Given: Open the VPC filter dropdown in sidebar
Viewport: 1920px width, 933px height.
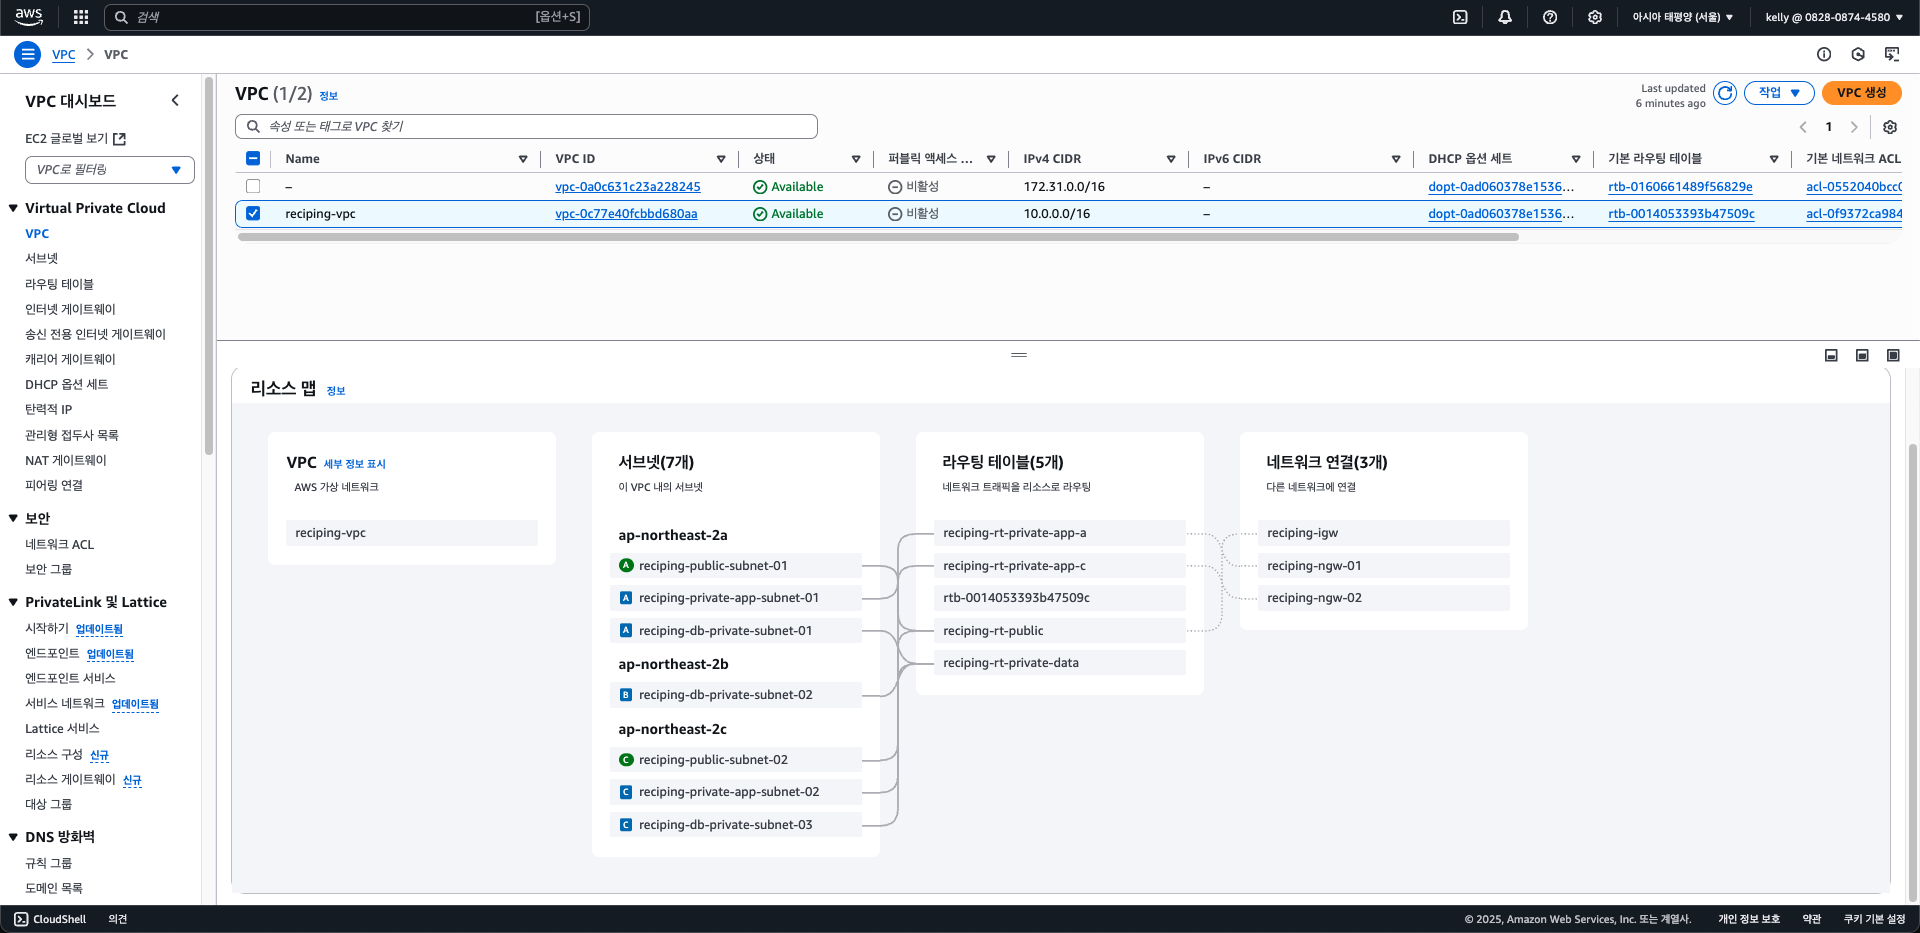Looking at the screenshot, I should (110, 170).
